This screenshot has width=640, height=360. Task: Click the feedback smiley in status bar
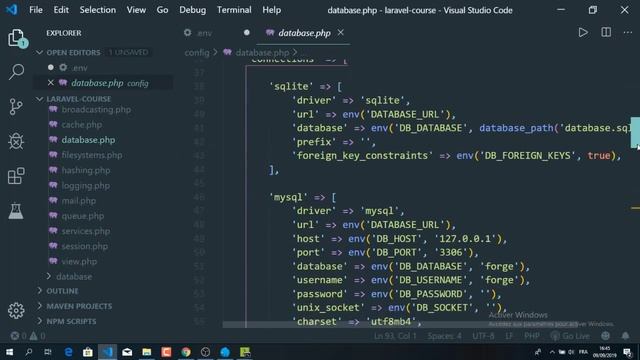[605, 336]
